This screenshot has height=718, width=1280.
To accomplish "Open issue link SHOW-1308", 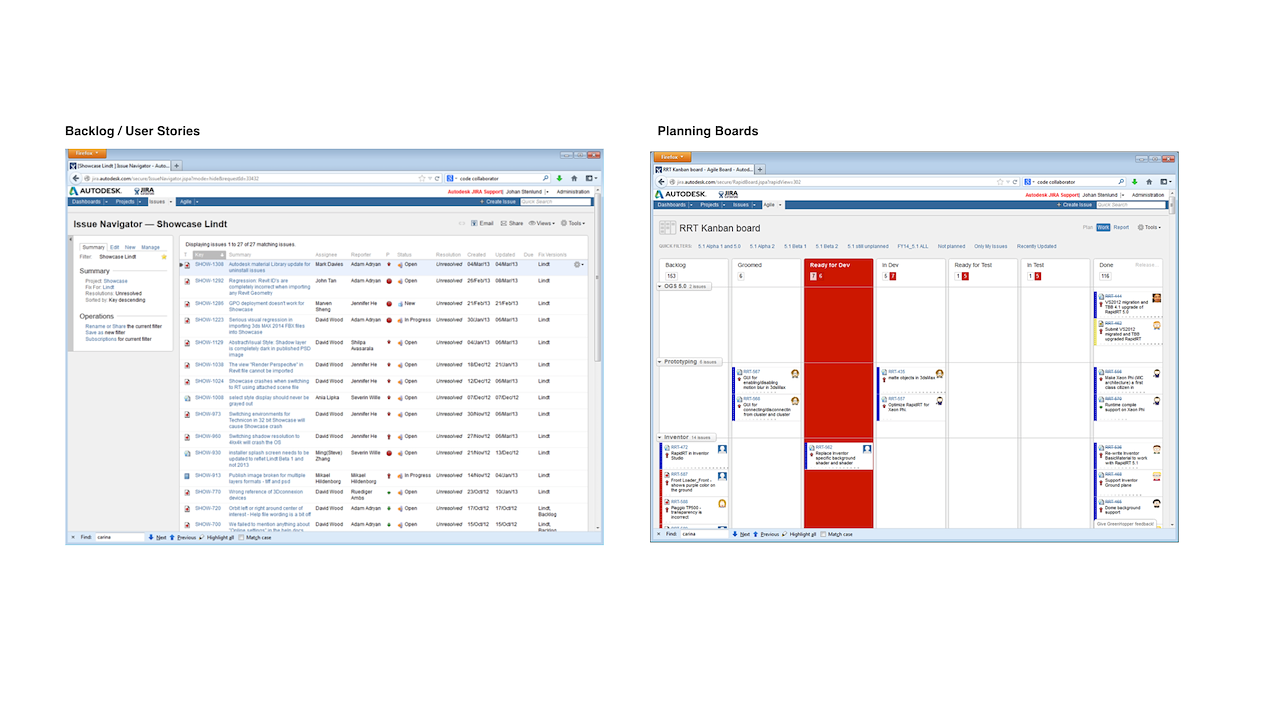I will (209, 264).
